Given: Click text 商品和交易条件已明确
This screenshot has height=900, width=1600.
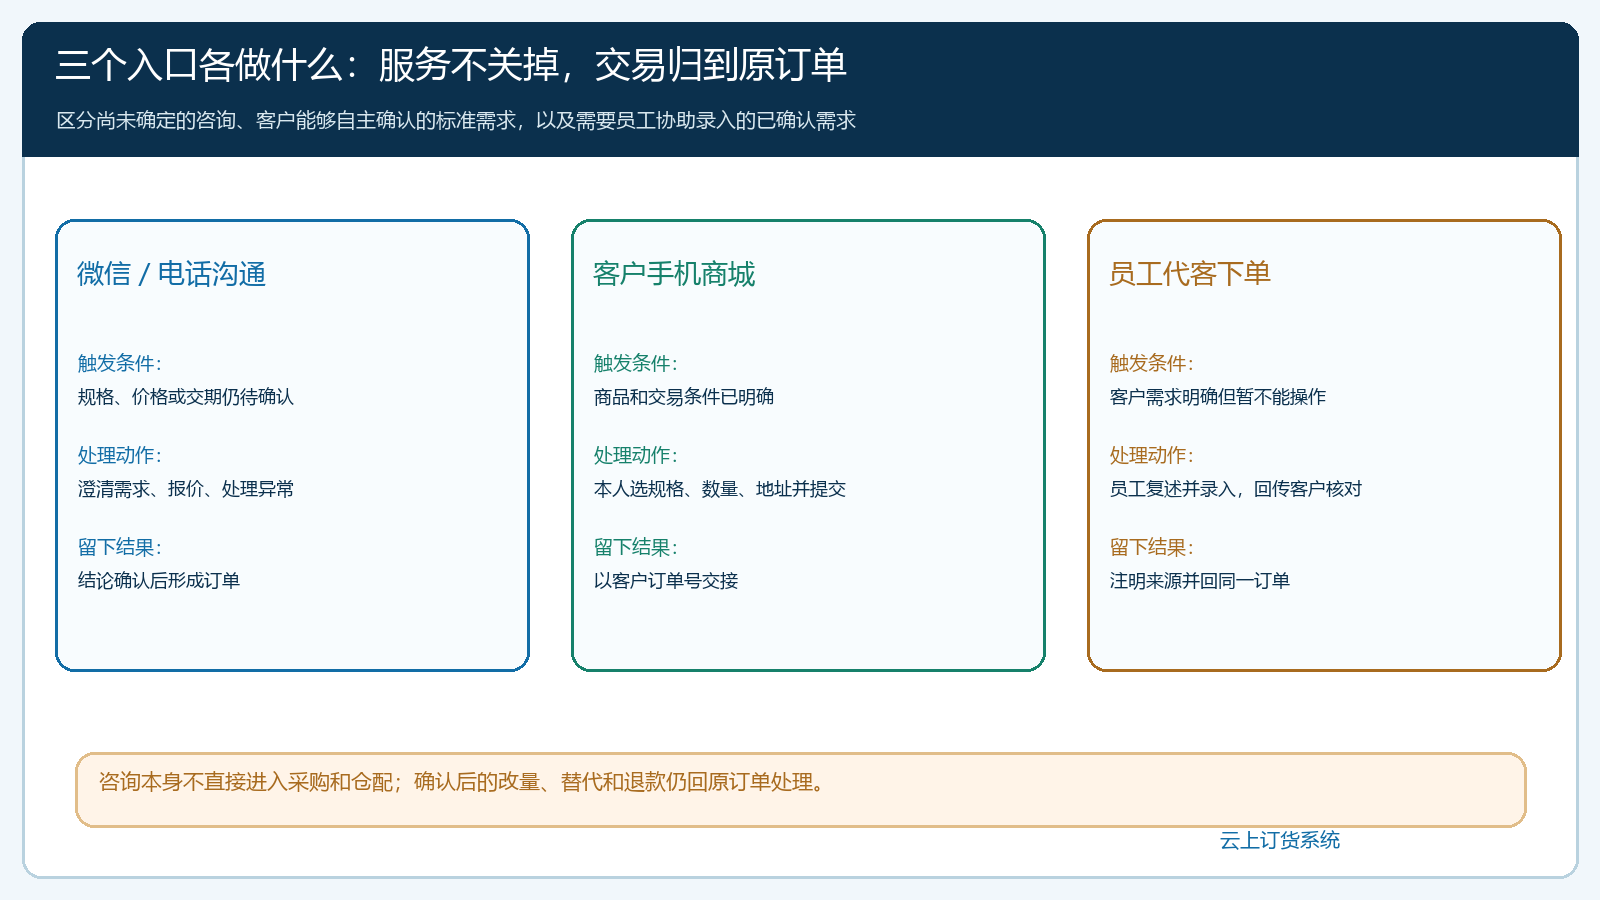Looking at the screenshot, I should tap(684, 397).
